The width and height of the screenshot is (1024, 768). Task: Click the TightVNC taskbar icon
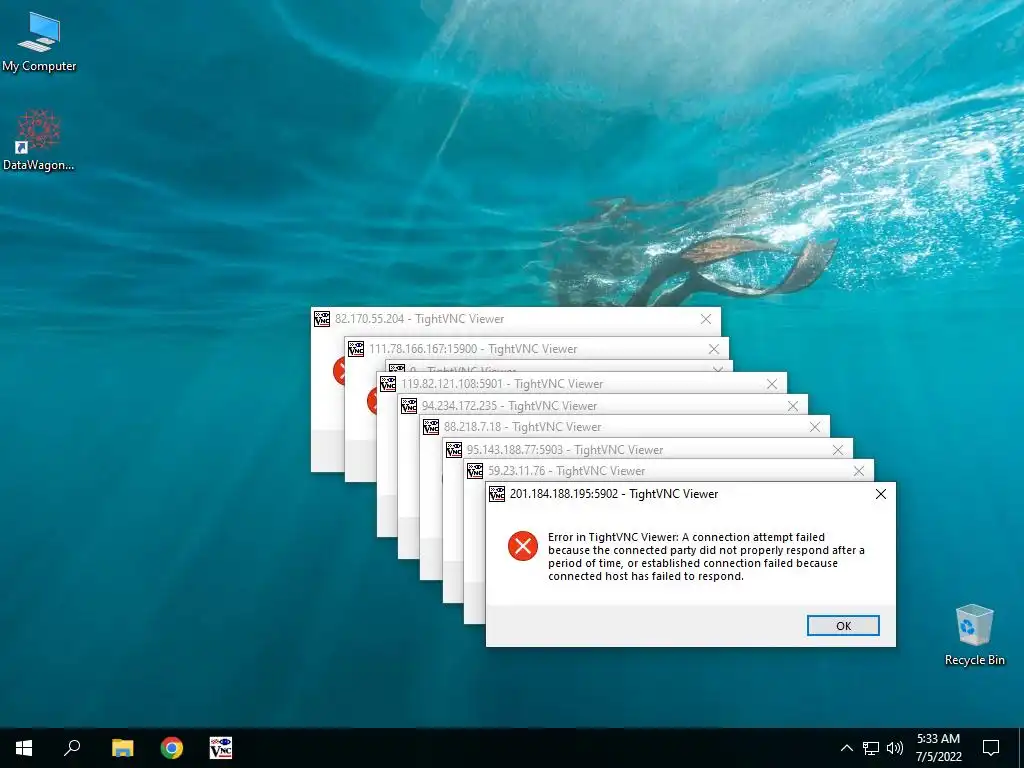221,748
